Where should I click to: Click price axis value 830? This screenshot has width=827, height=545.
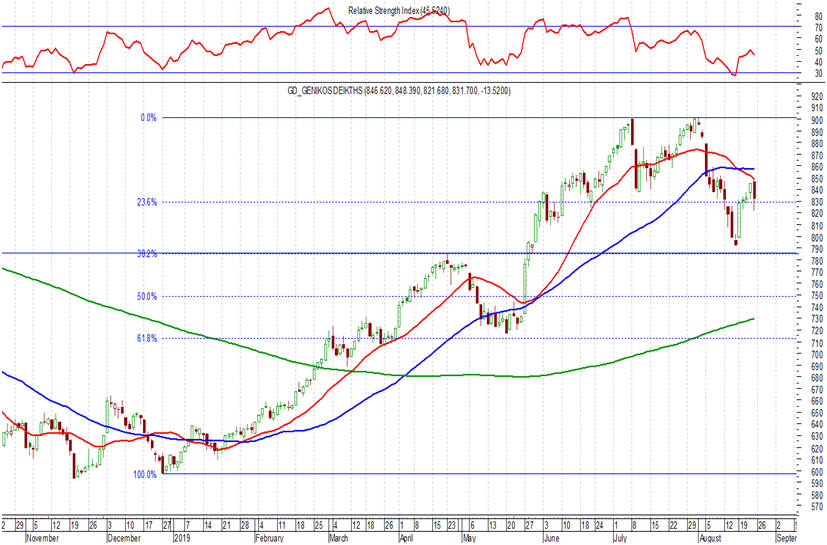pos(818,202)
